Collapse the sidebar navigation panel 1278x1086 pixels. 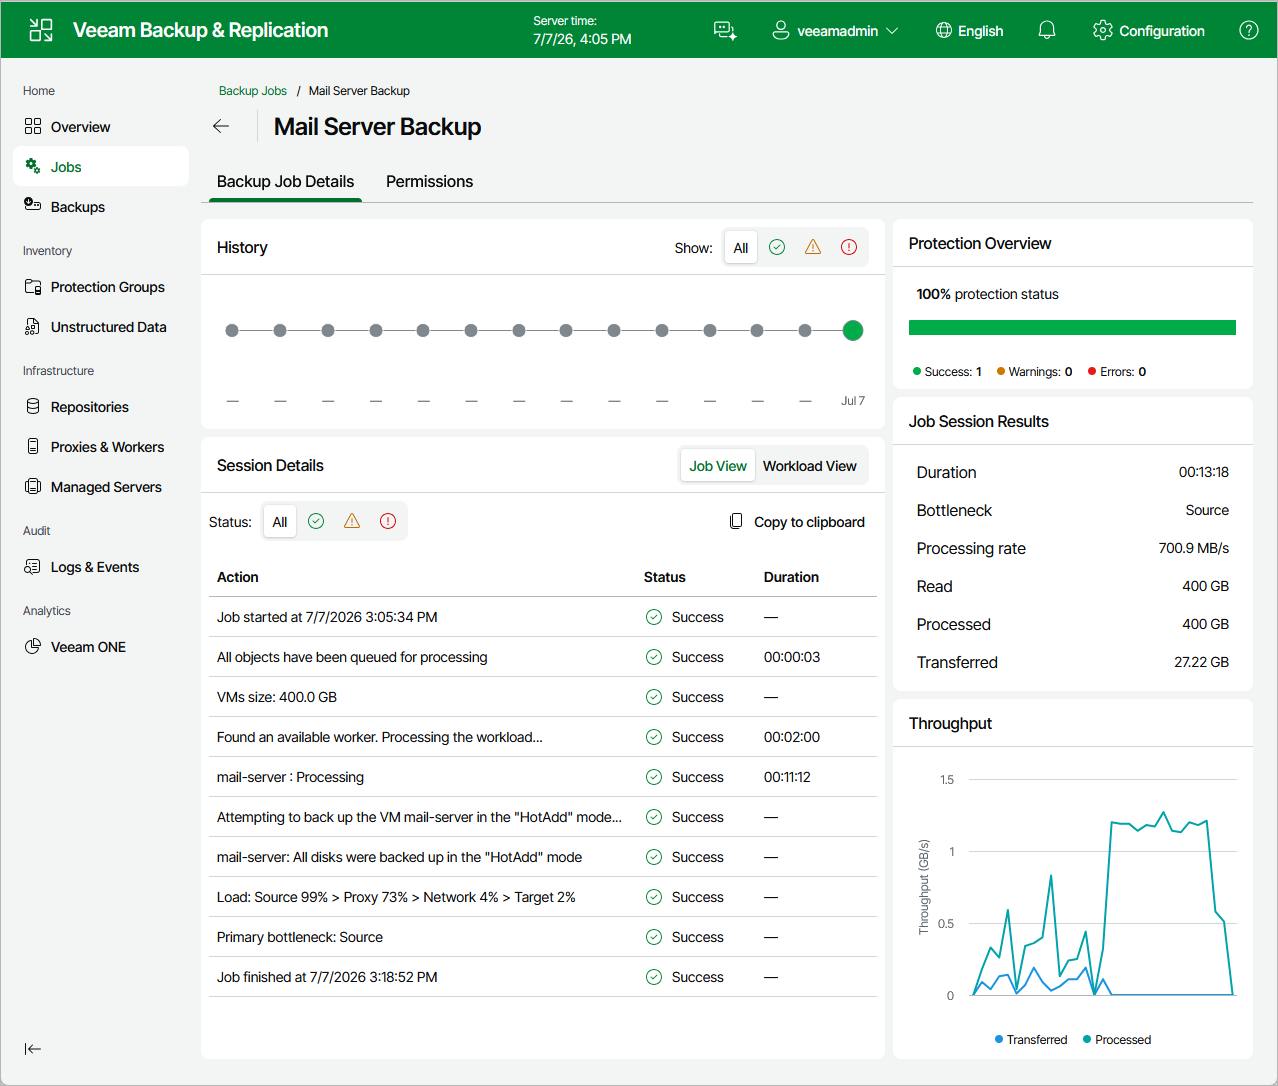(x=33, y=1049)
